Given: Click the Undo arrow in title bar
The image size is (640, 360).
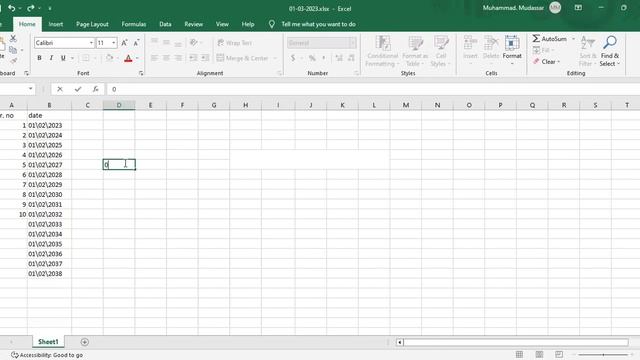Looking at the screenshot, I should (11, 8).
